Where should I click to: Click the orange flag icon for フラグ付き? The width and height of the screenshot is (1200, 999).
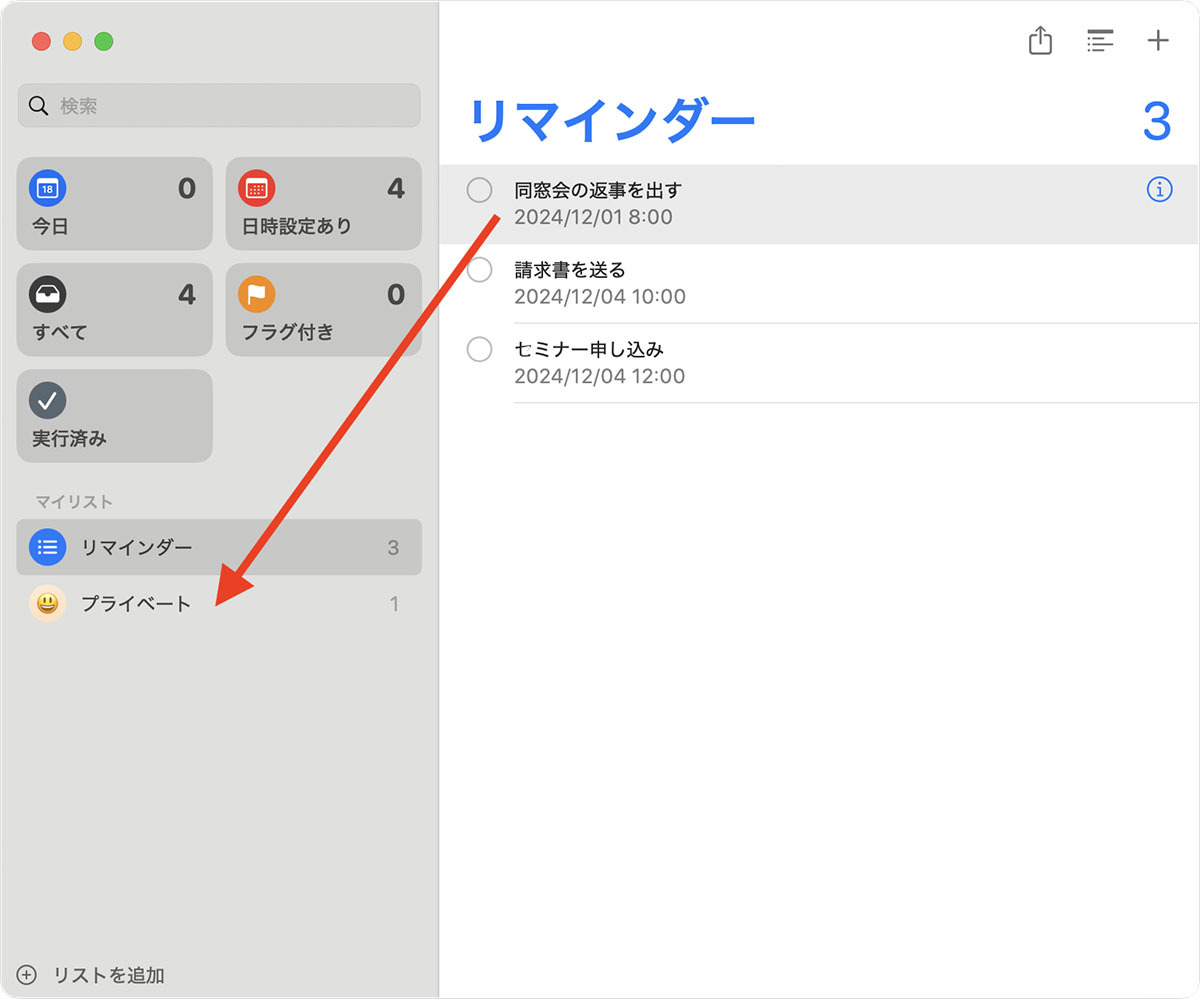point(257,294)
